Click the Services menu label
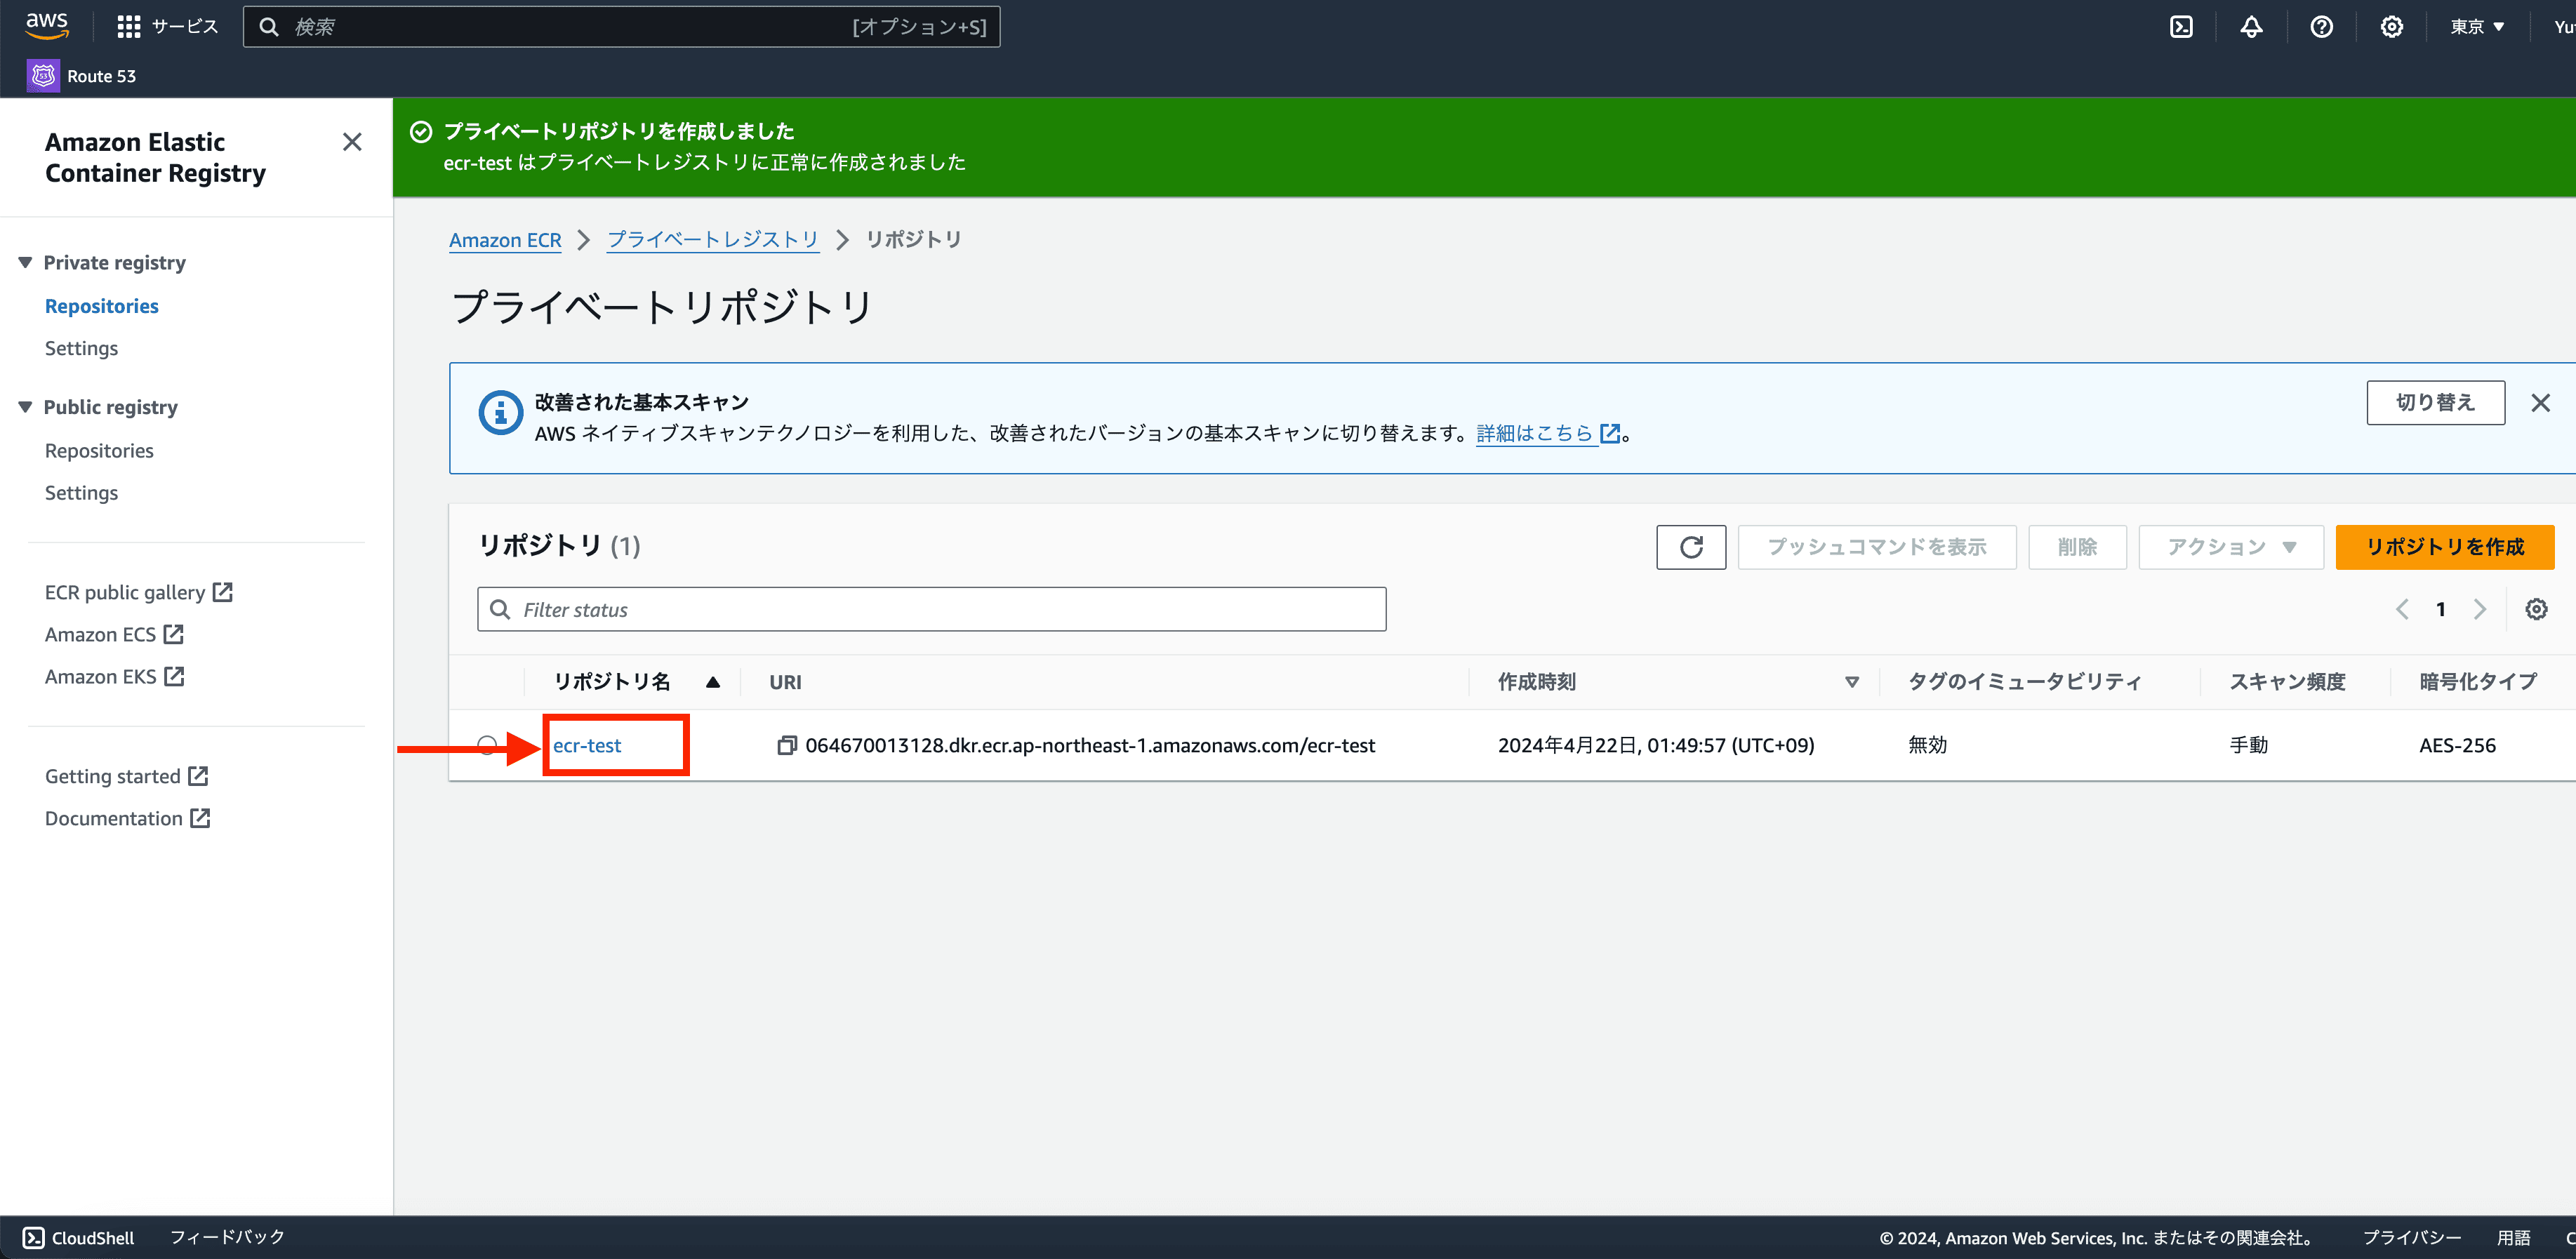Screen dimensions: 2576x1259 pos(185,27)
